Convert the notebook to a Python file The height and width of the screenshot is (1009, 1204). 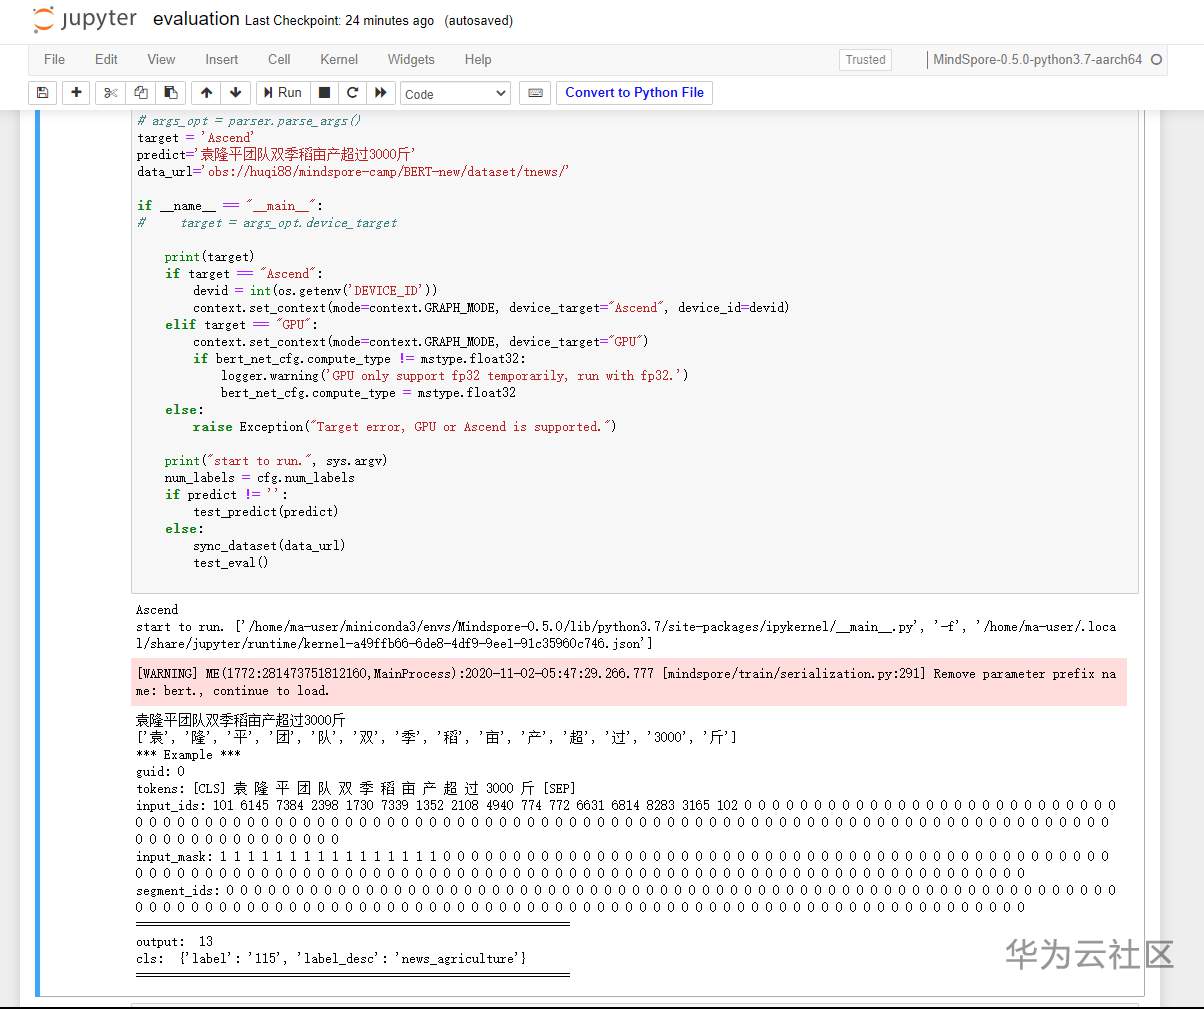click(634, 92)
